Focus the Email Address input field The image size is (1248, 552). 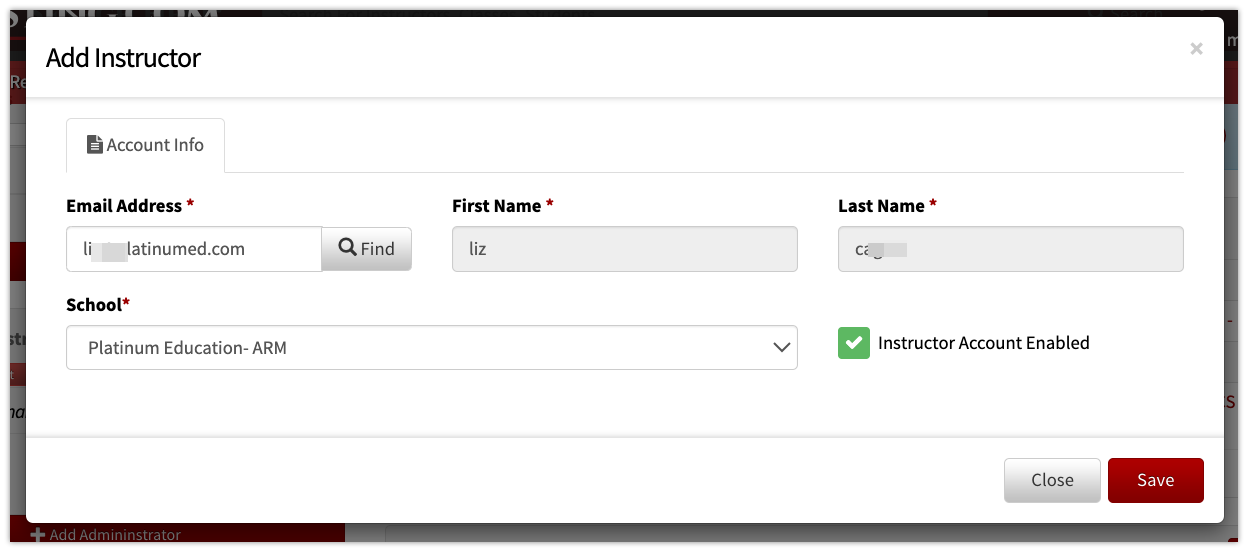(194, 249)
